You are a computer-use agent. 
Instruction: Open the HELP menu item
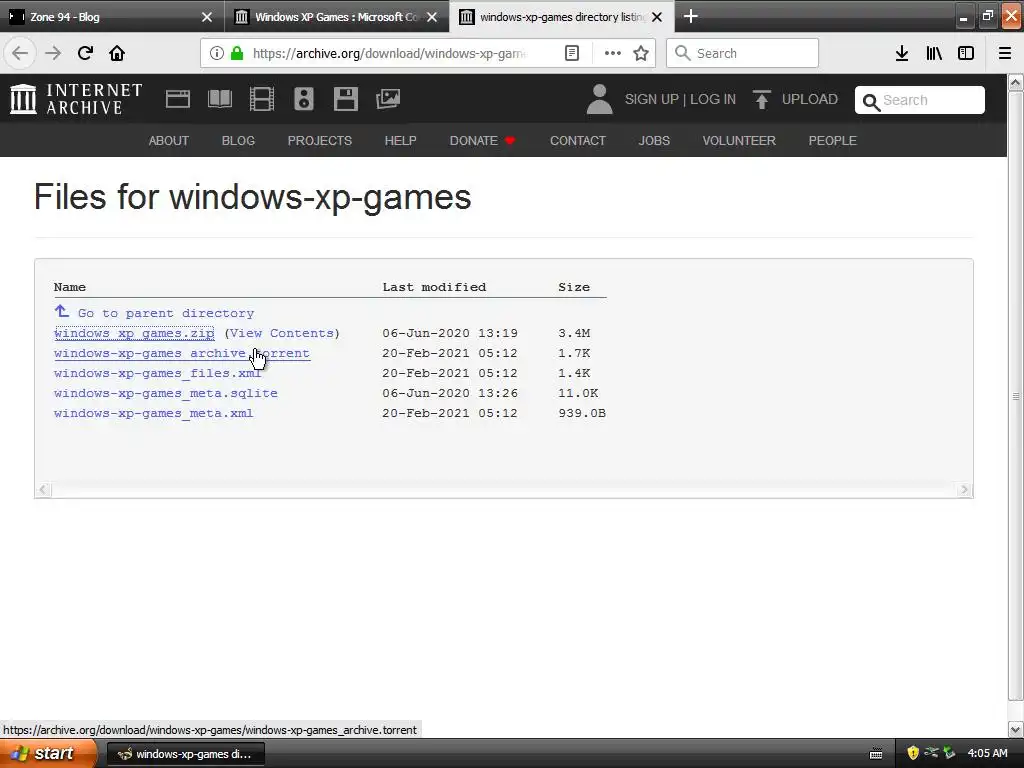point(400,140)
